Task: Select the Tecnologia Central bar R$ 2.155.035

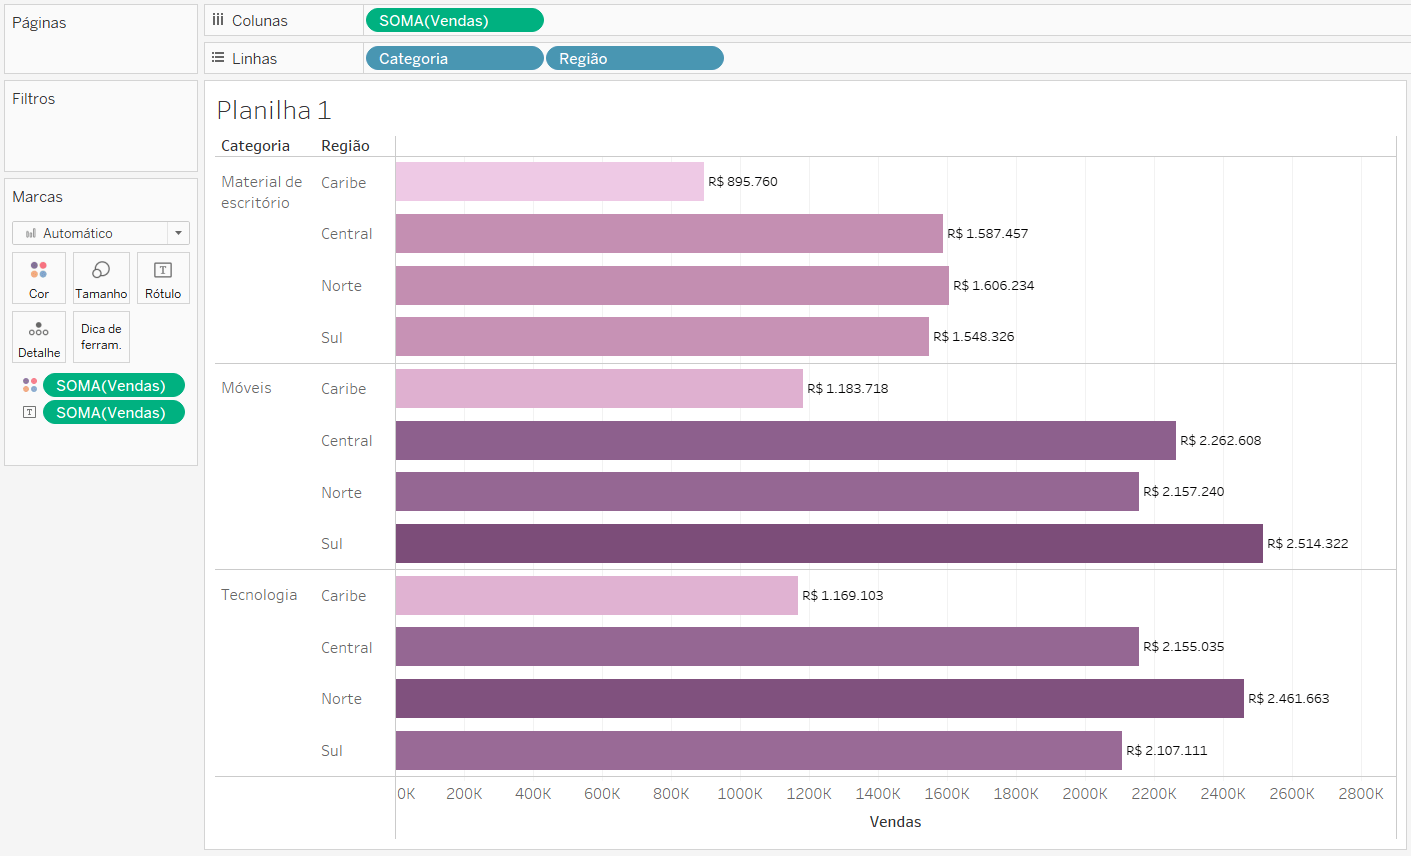Action: (x=767, y=647)
